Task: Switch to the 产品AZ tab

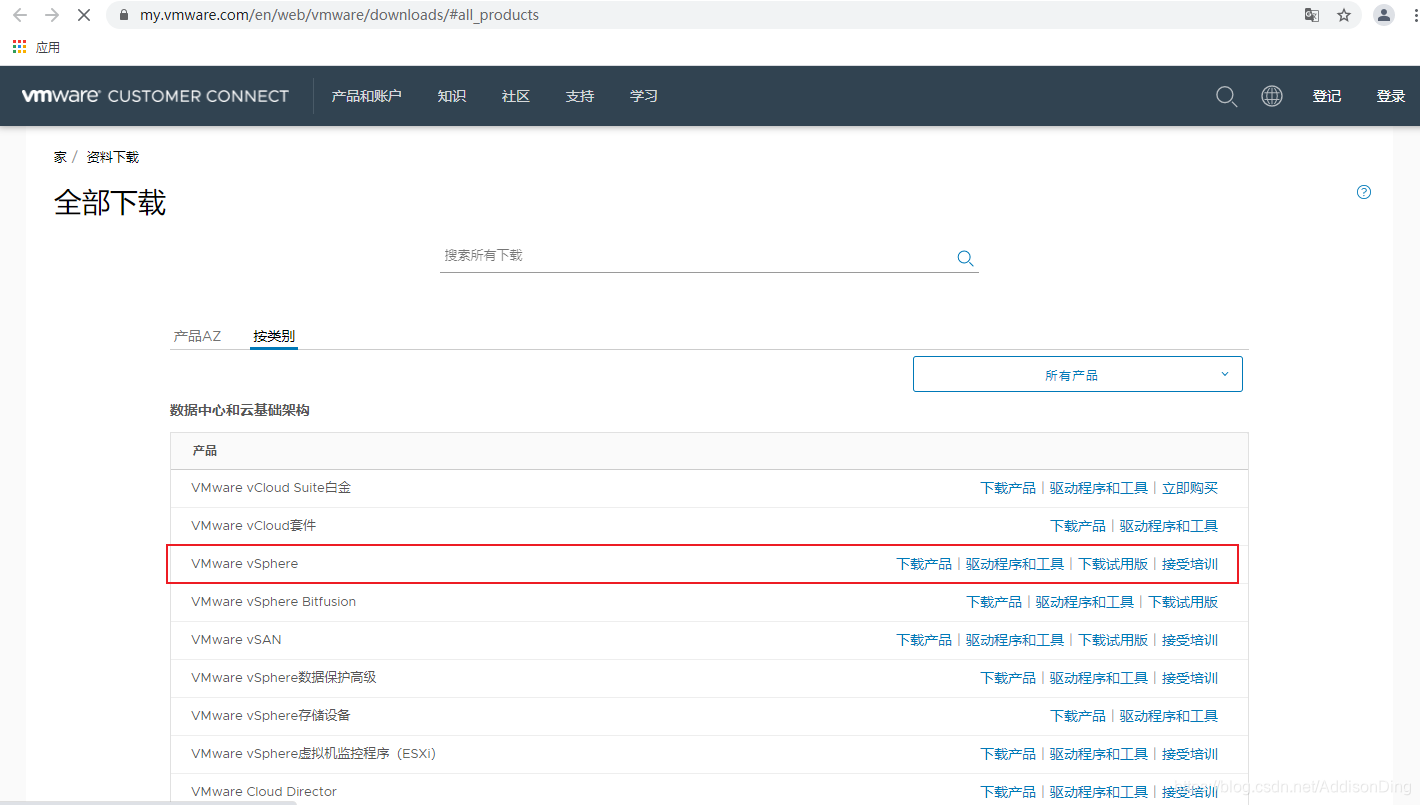Action: [x=197, y=336]
